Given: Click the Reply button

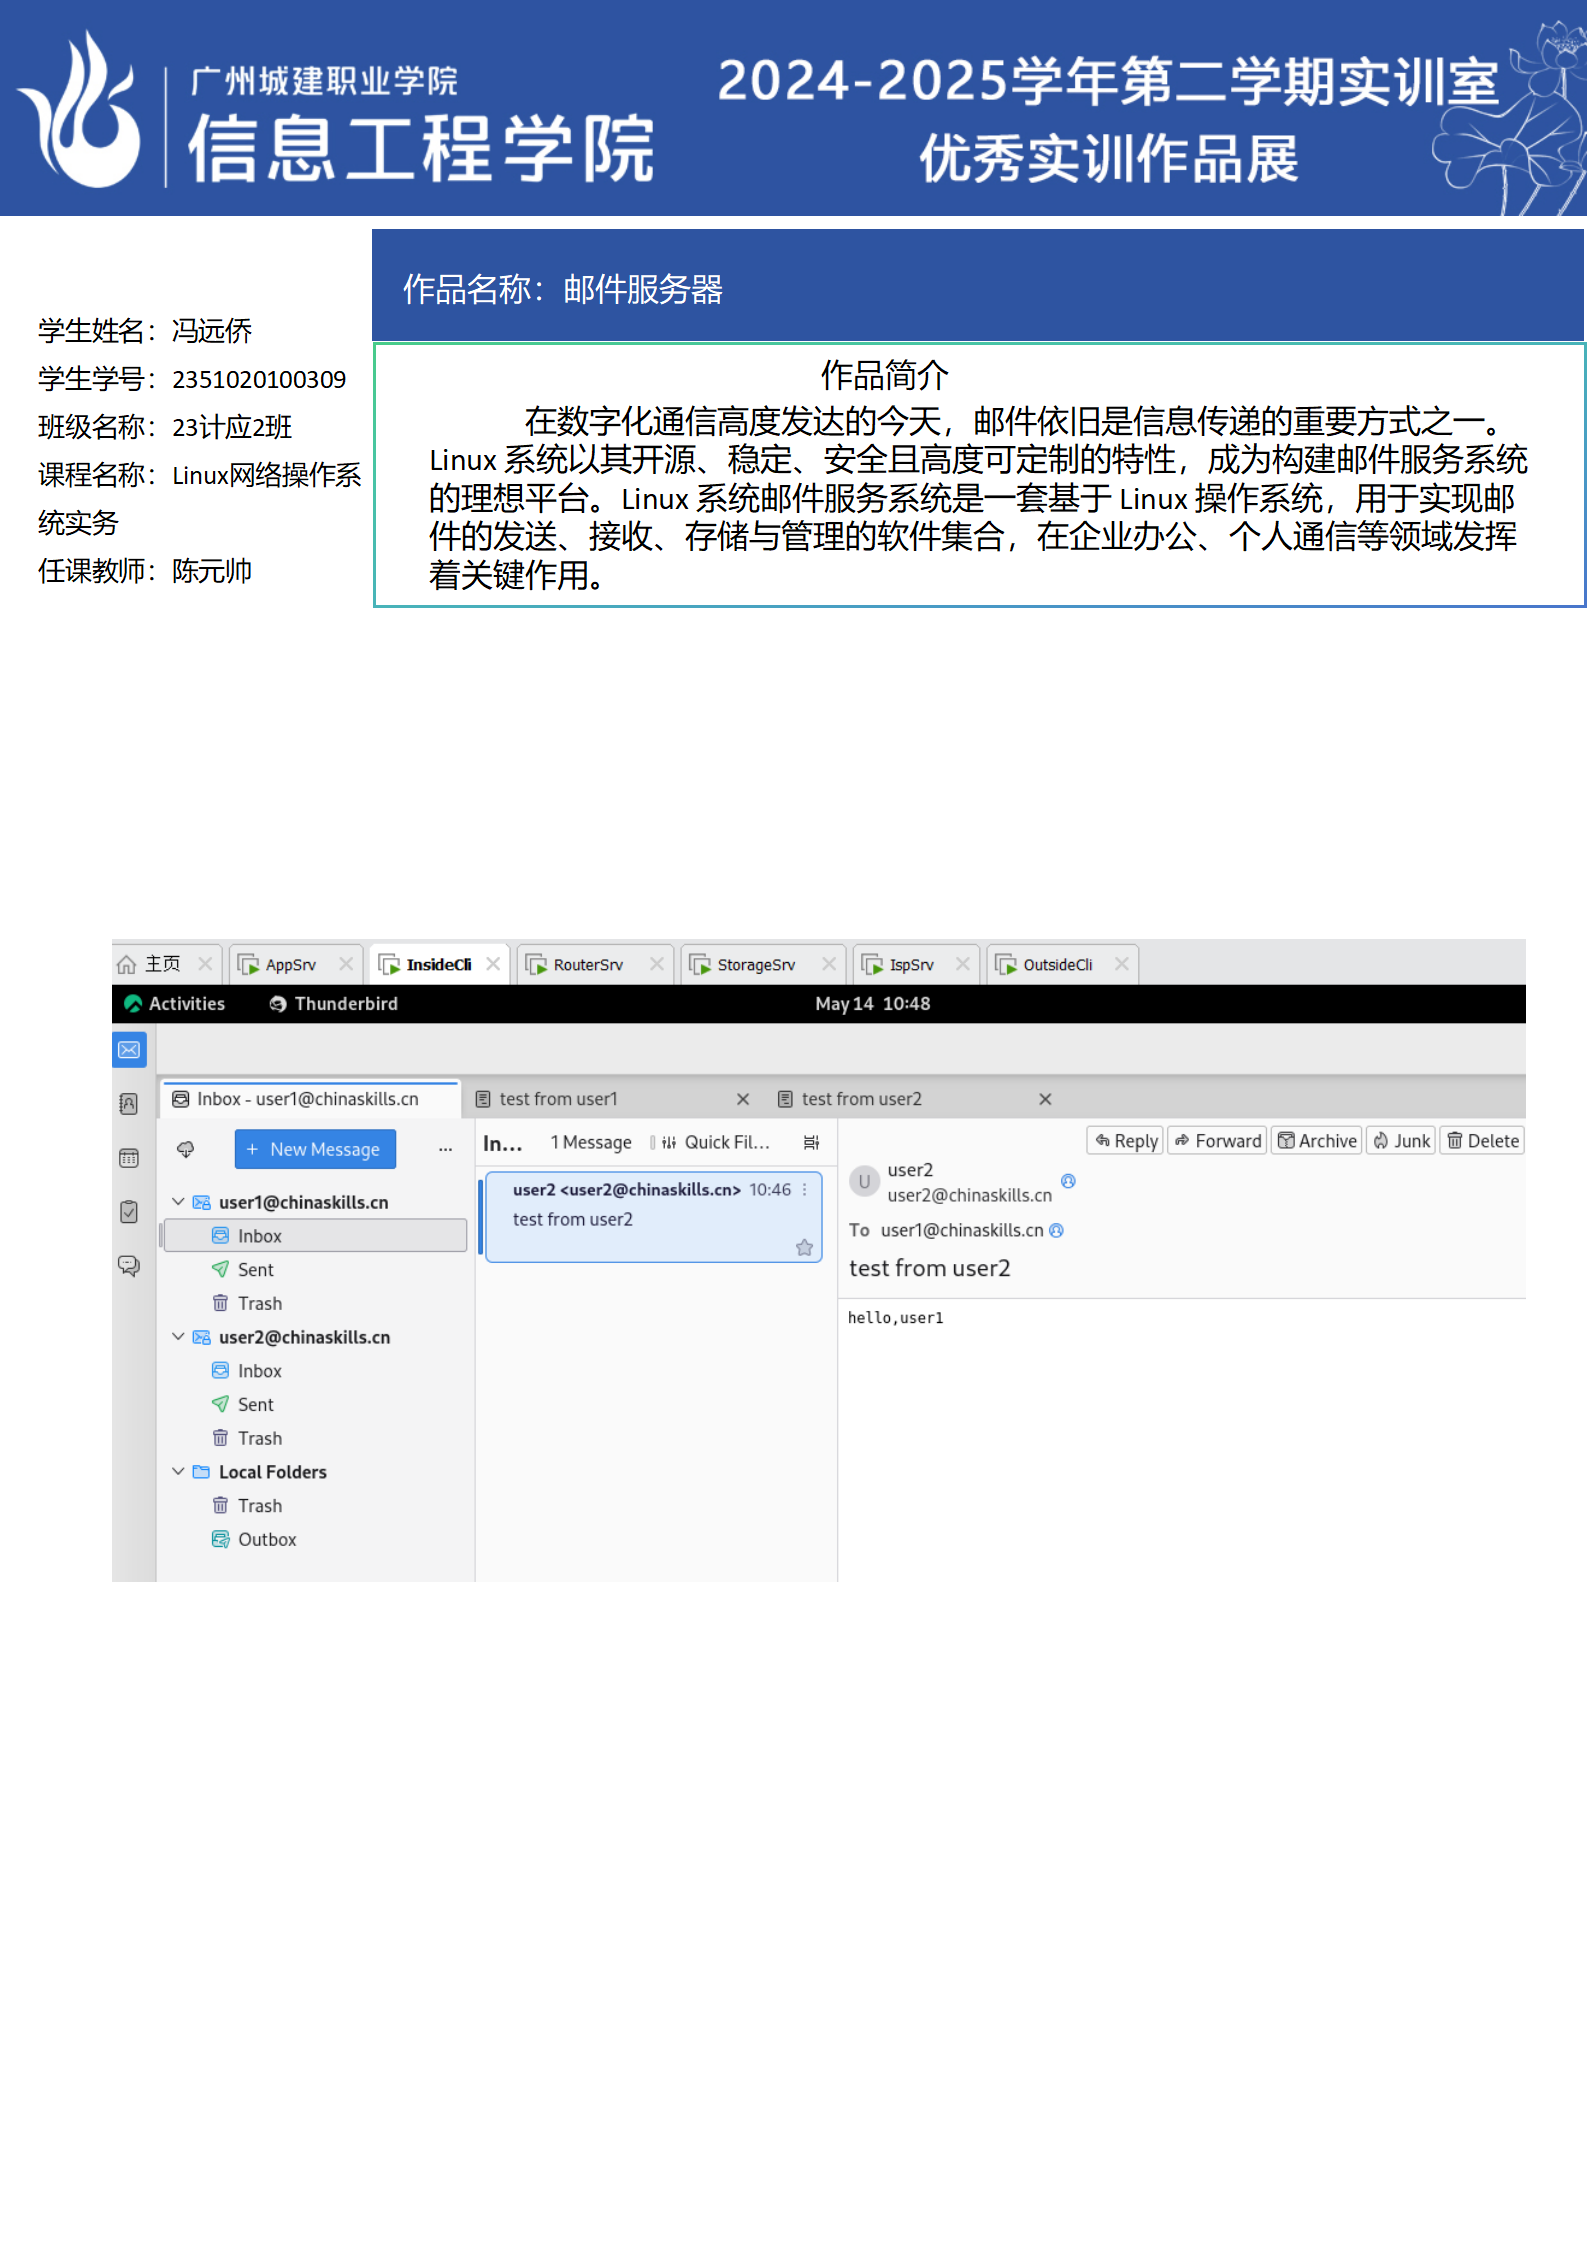Looking at the screenshot, I should coord(1126,1141).
